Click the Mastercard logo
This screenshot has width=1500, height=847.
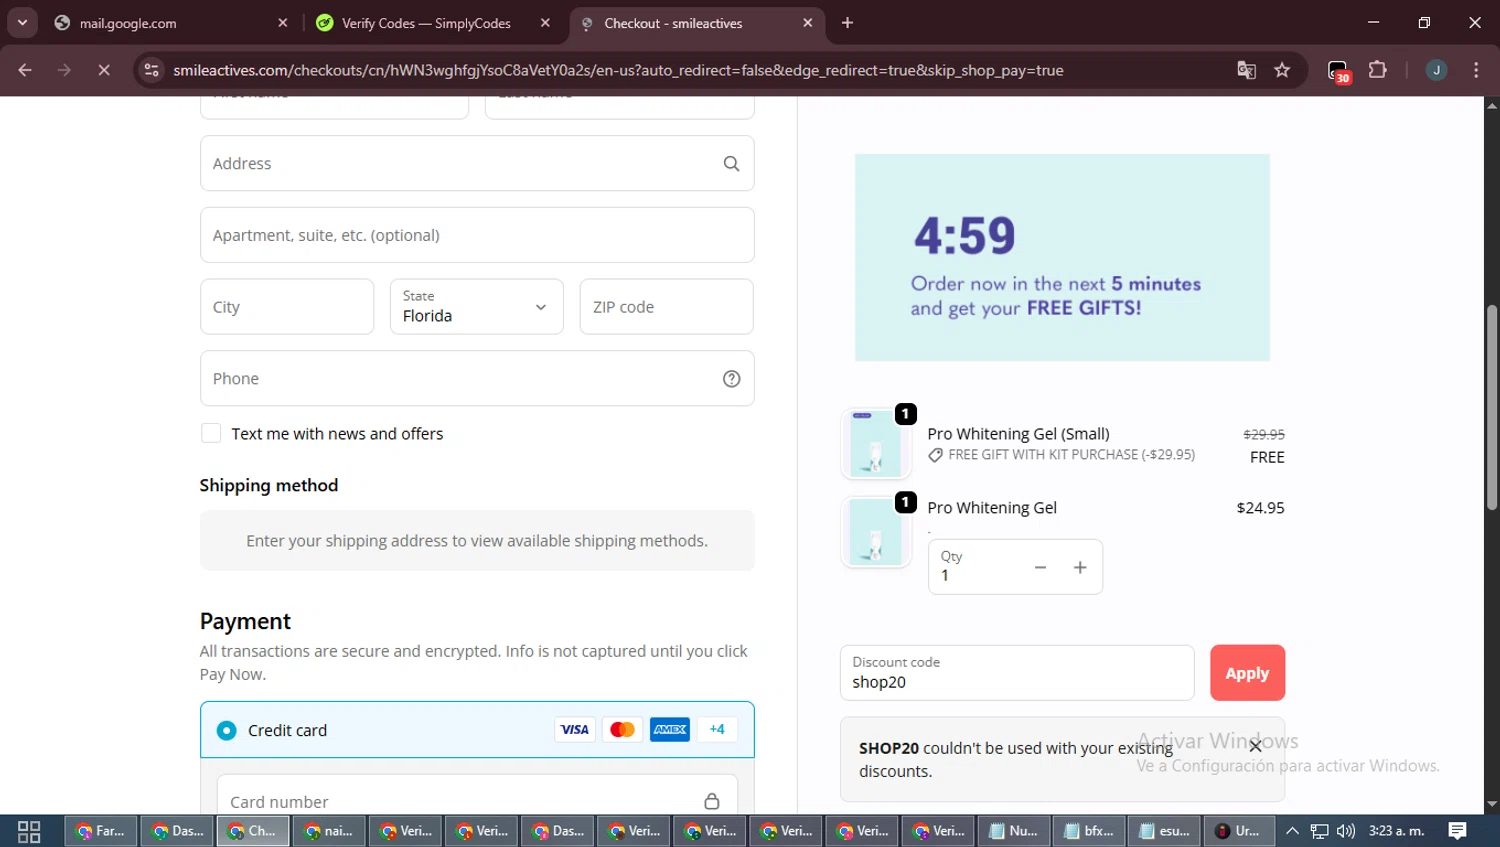(622, 730)
